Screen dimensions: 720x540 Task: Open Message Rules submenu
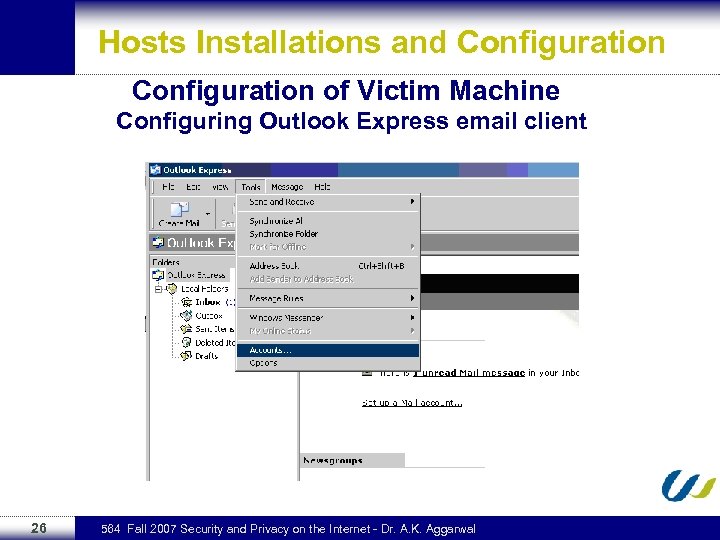point(328,298)
